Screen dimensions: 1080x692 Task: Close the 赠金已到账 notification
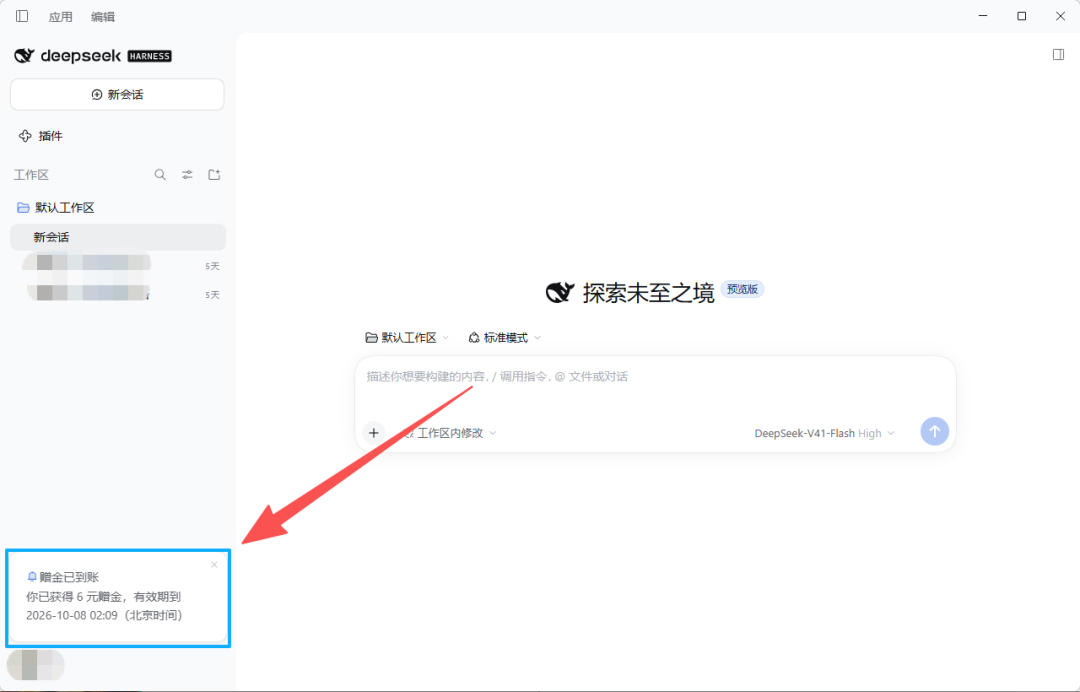coord(214,565)
